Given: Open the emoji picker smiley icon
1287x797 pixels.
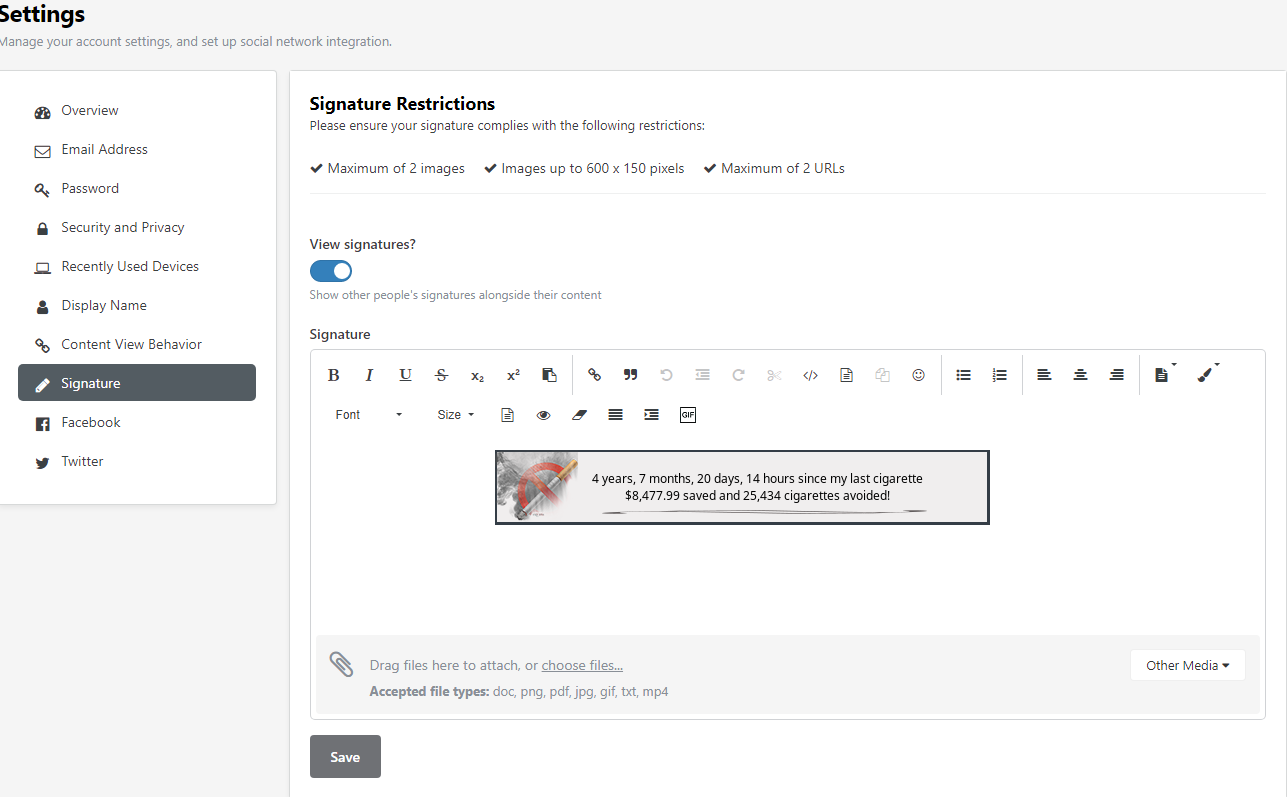Looking at the screenshot, I should [919, 375].
